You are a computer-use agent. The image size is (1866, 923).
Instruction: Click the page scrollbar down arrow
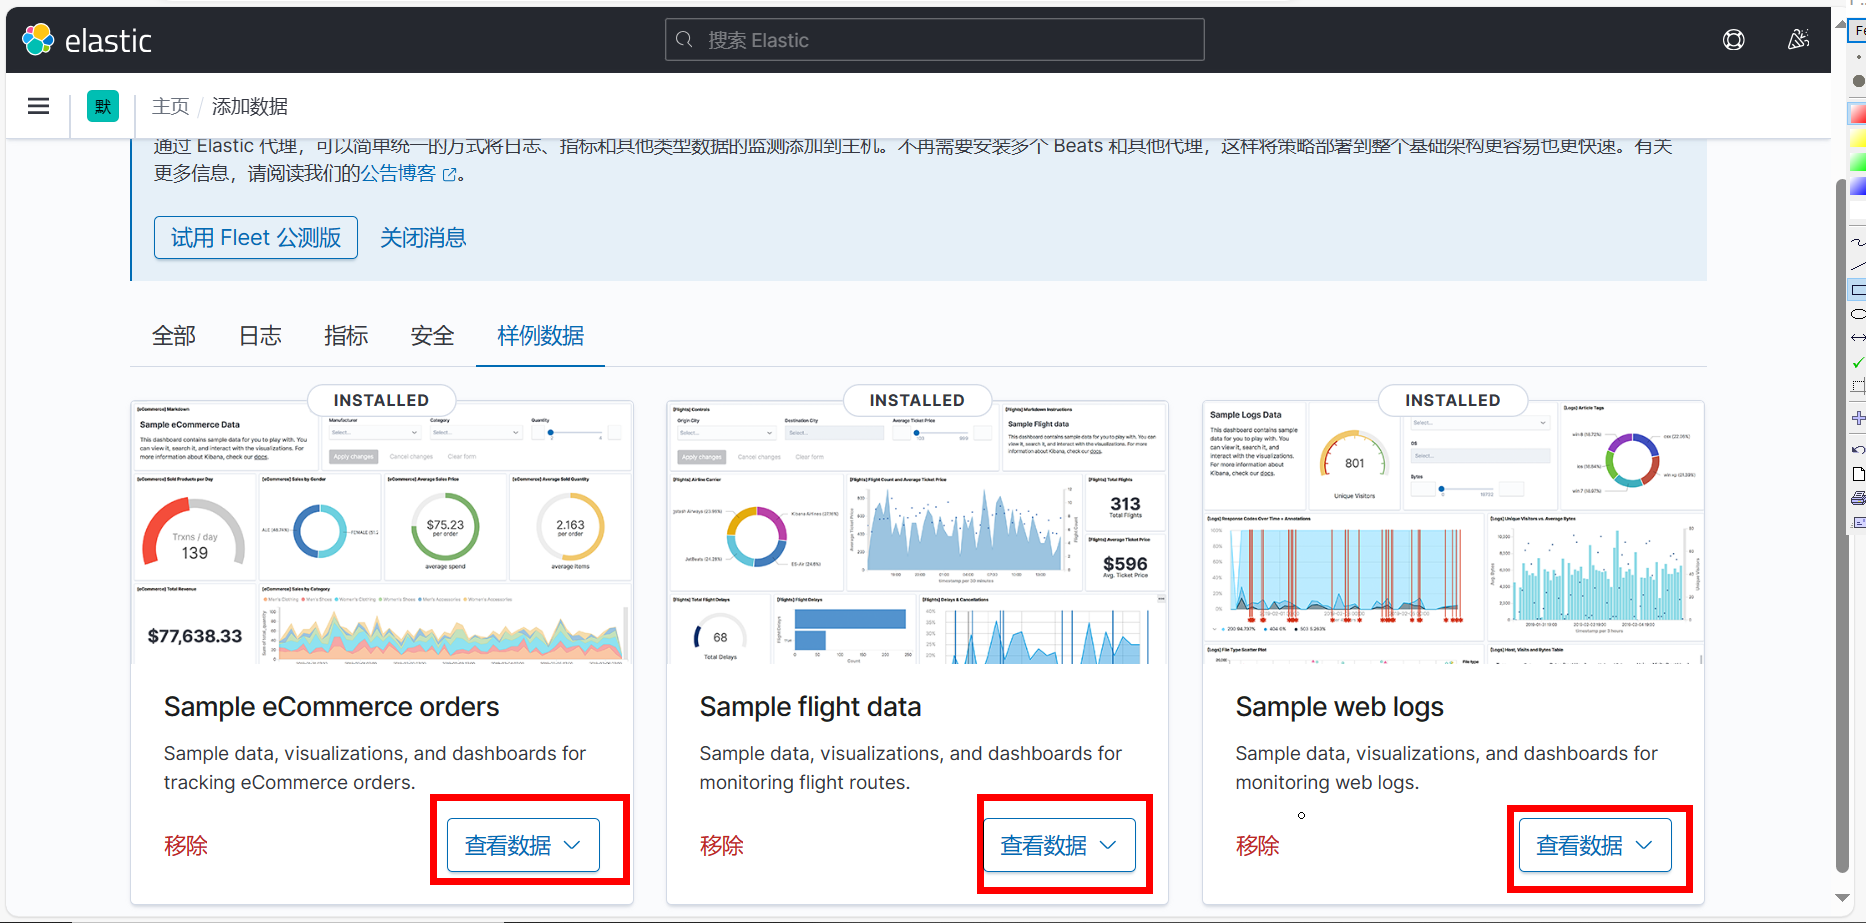[1841, 898]
